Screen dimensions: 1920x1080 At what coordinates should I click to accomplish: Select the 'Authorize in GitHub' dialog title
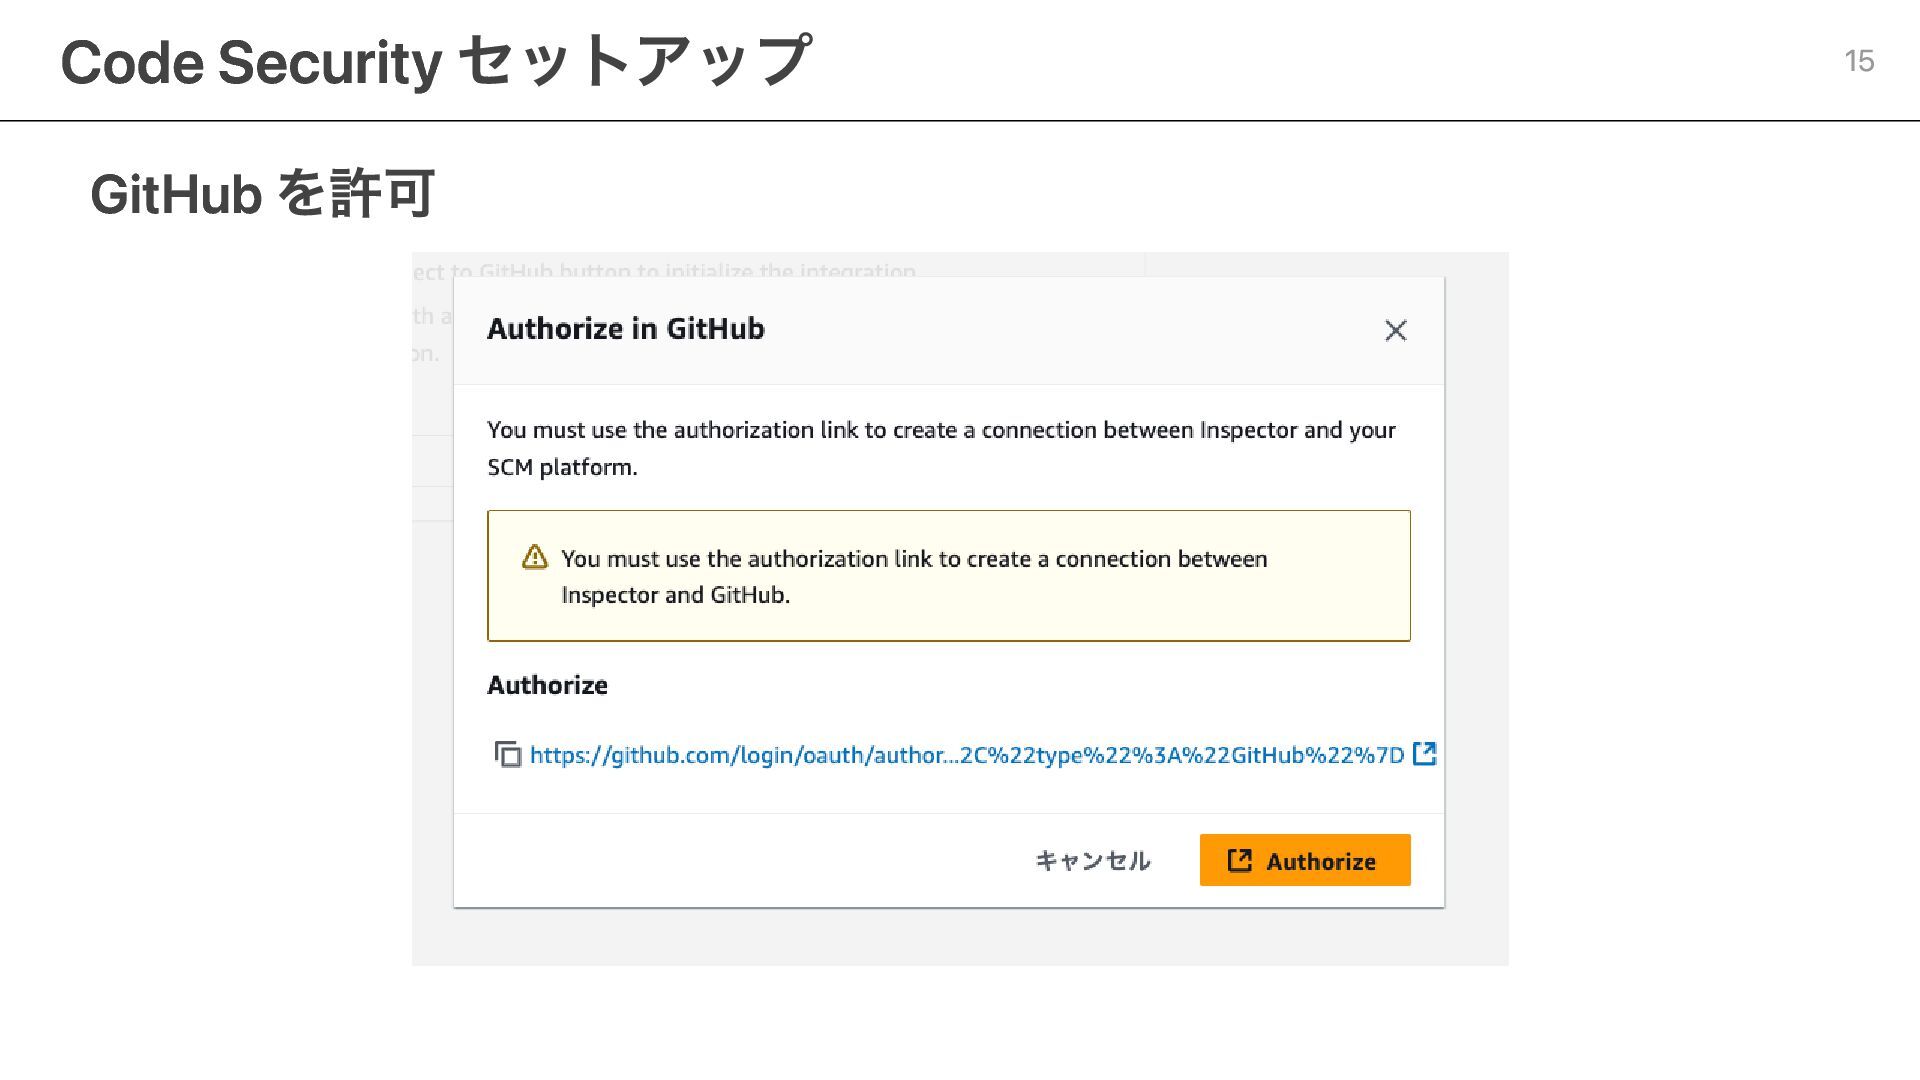pyautogui.click(x=626, y=329)
